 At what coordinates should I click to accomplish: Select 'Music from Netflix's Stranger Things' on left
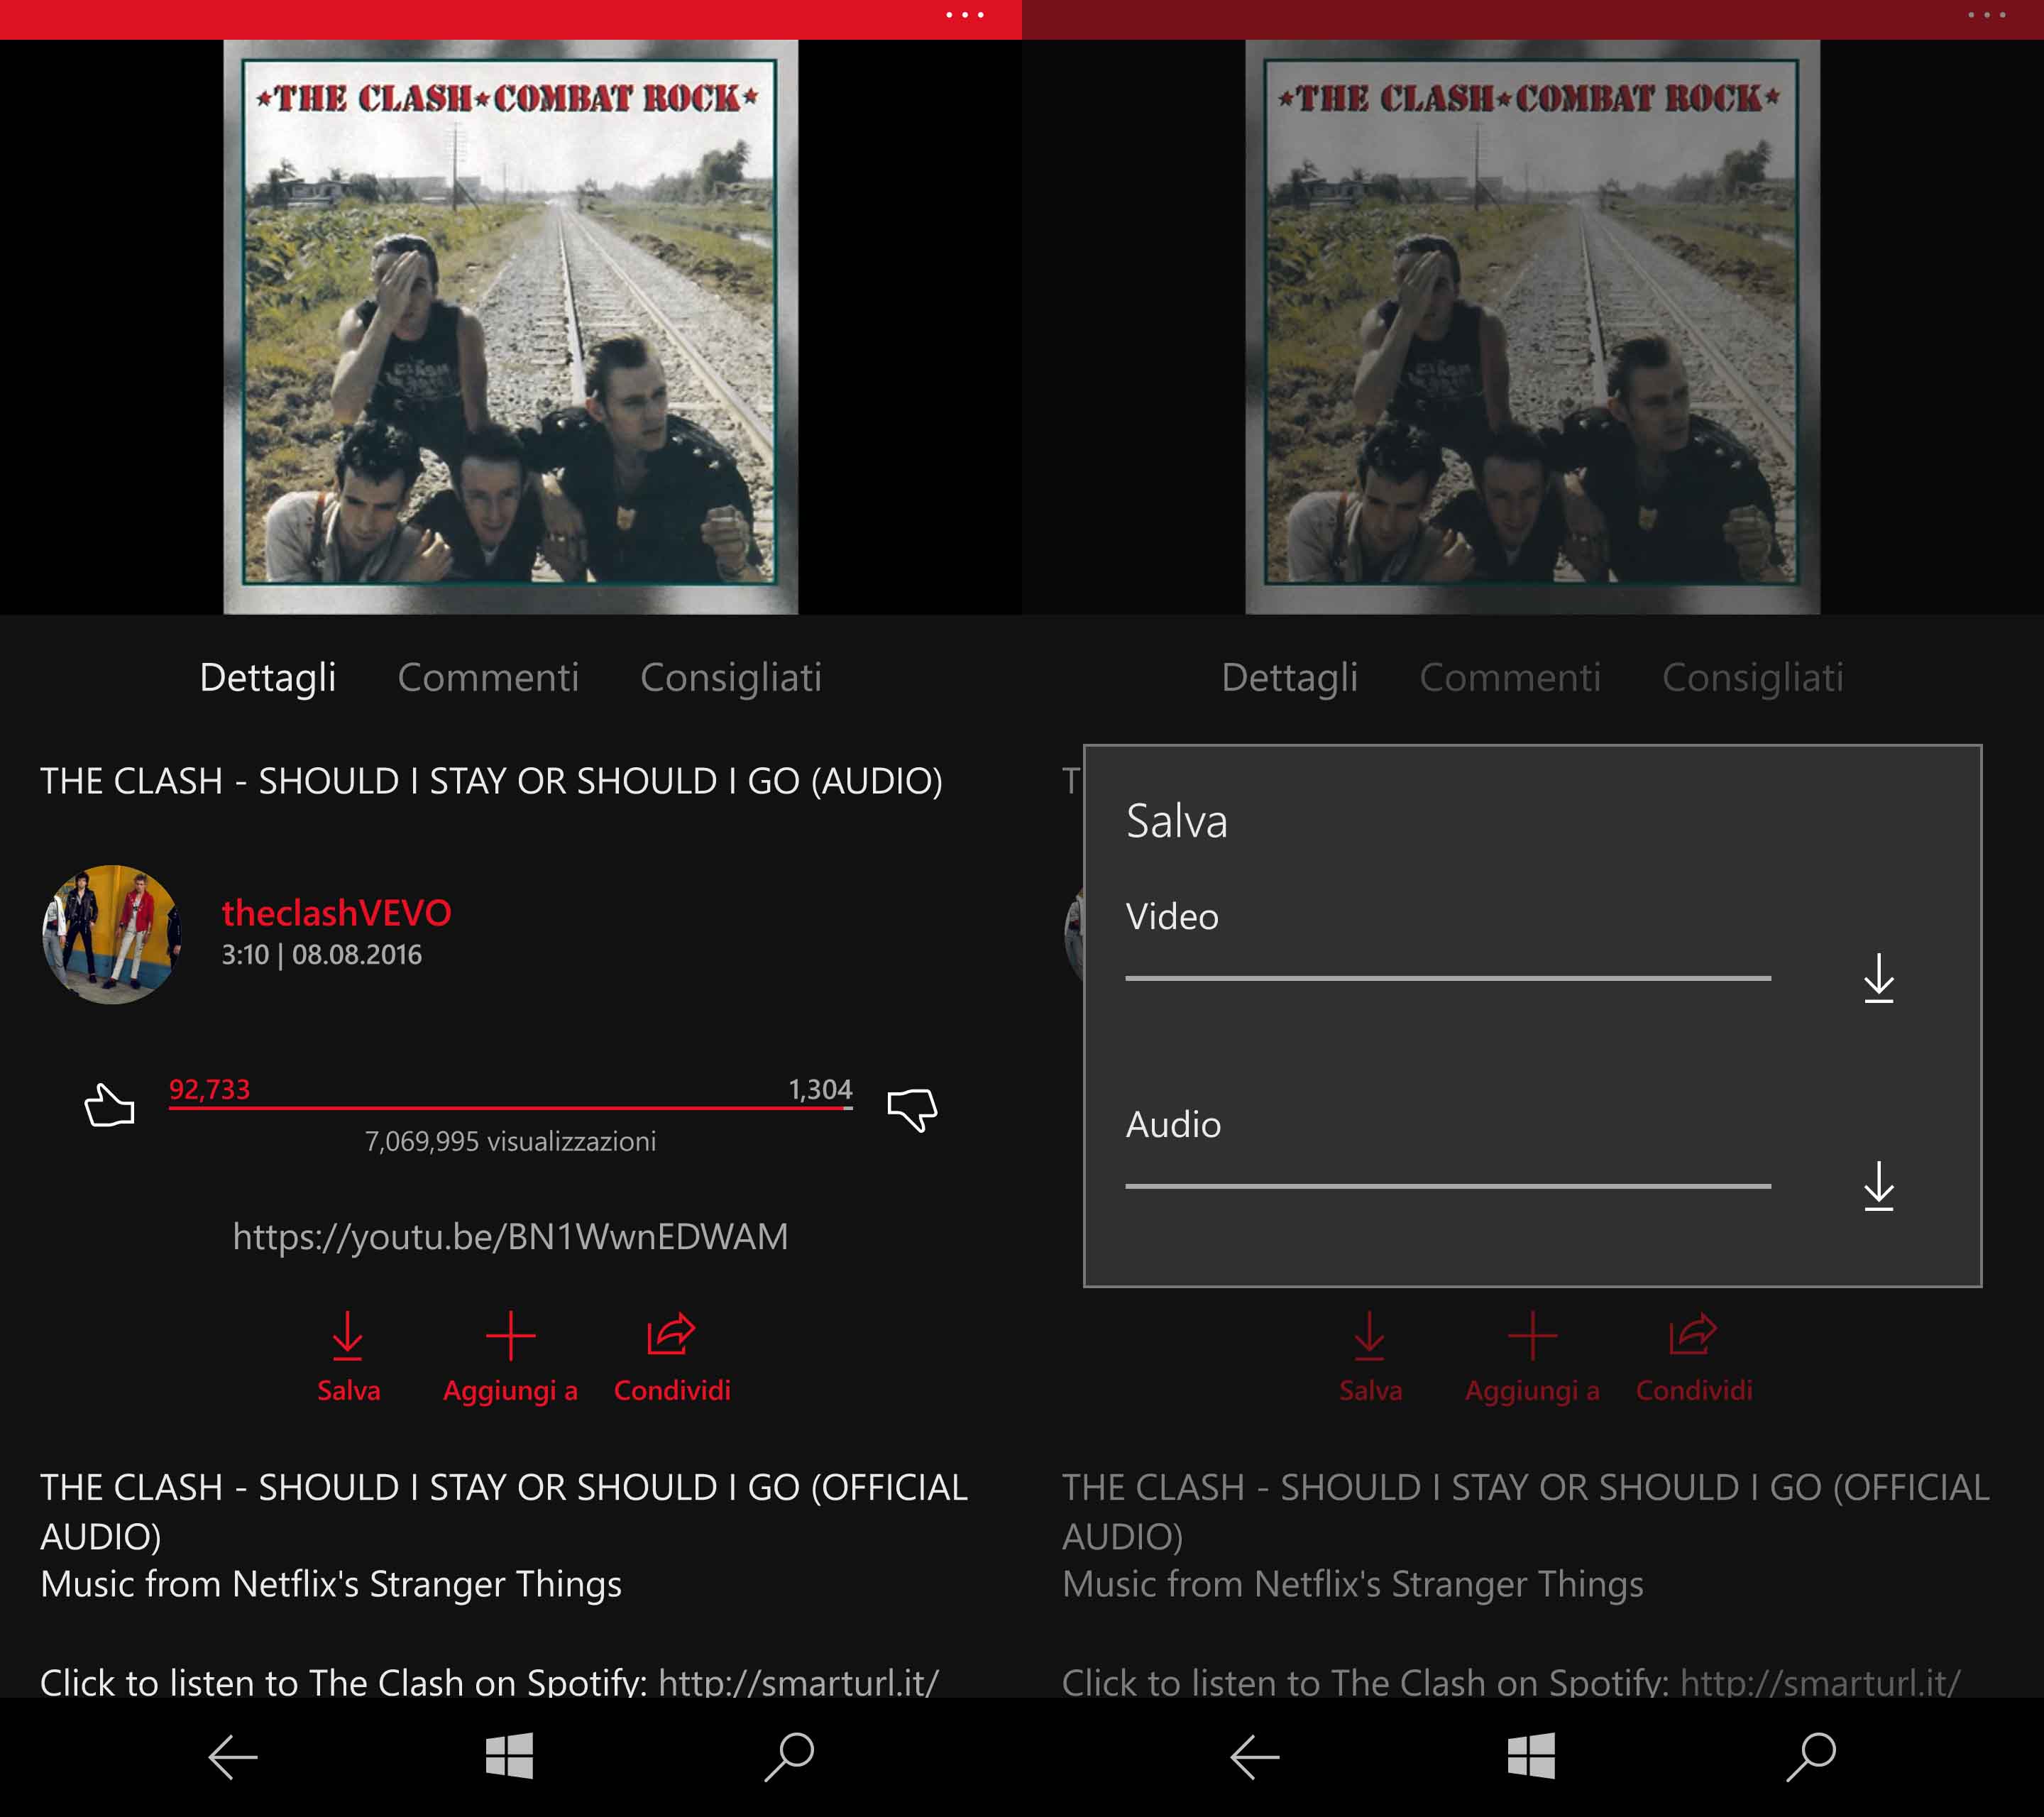[x=331, y=1584]
